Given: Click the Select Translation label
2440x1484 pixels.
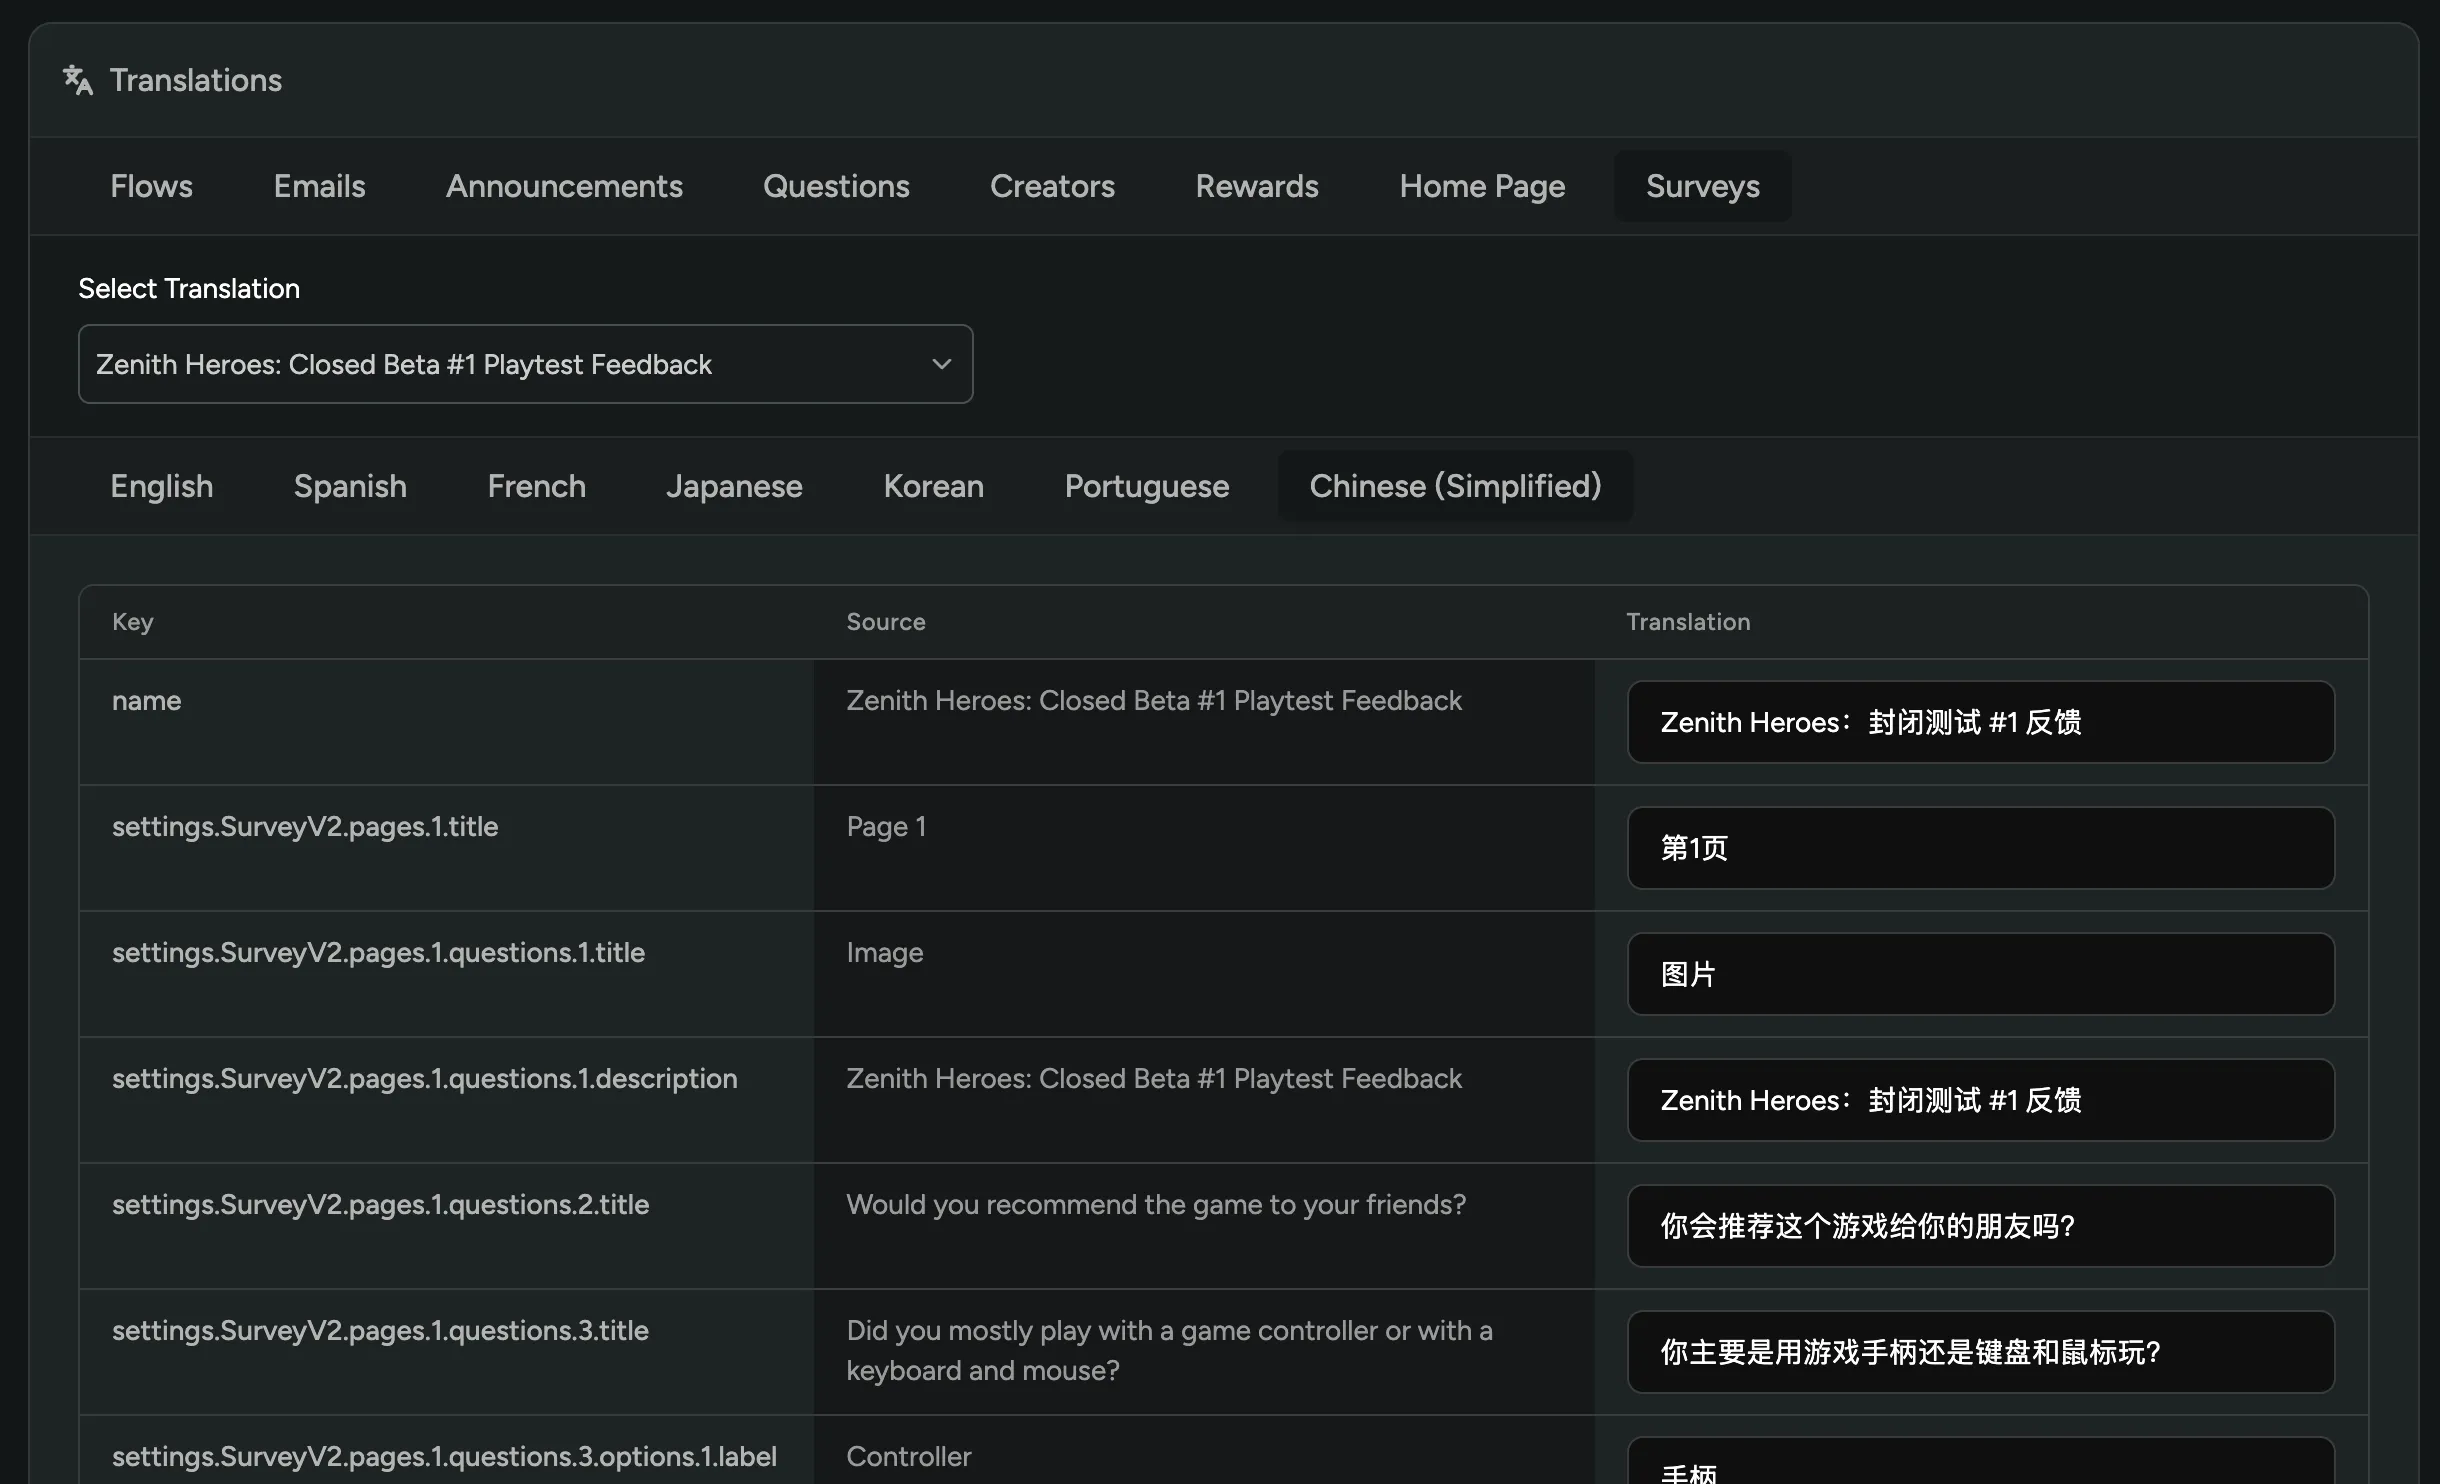Looking at the screenshot, I should (189, 288).
